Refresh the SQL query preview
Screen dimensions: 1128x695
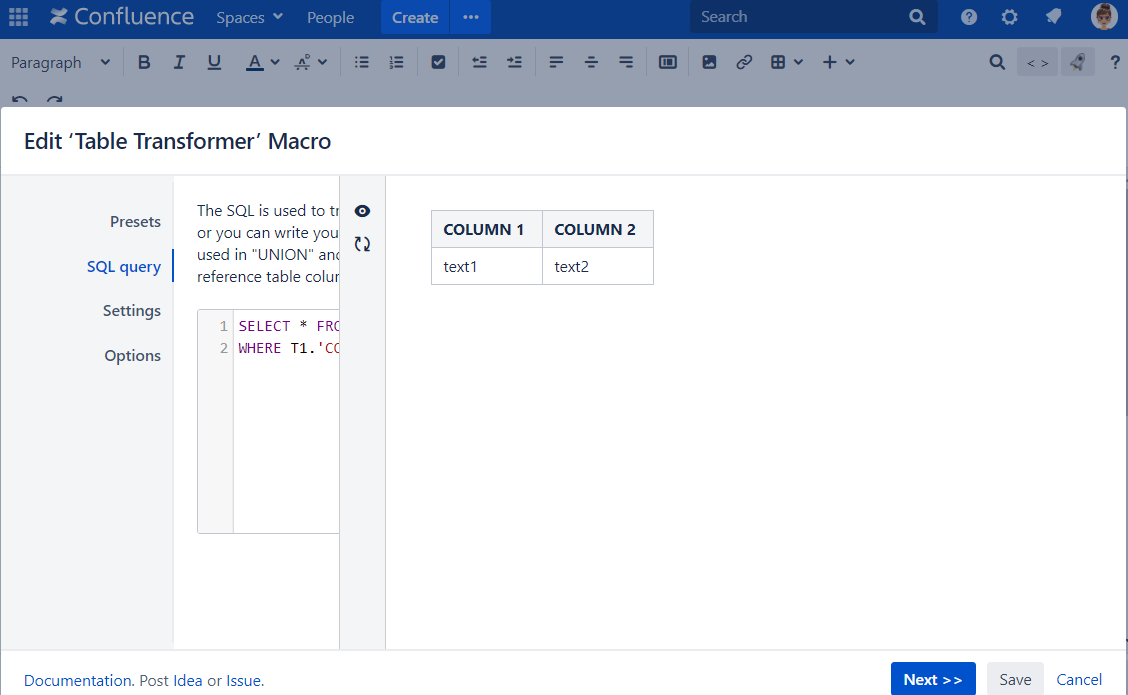tap(362, 243)
